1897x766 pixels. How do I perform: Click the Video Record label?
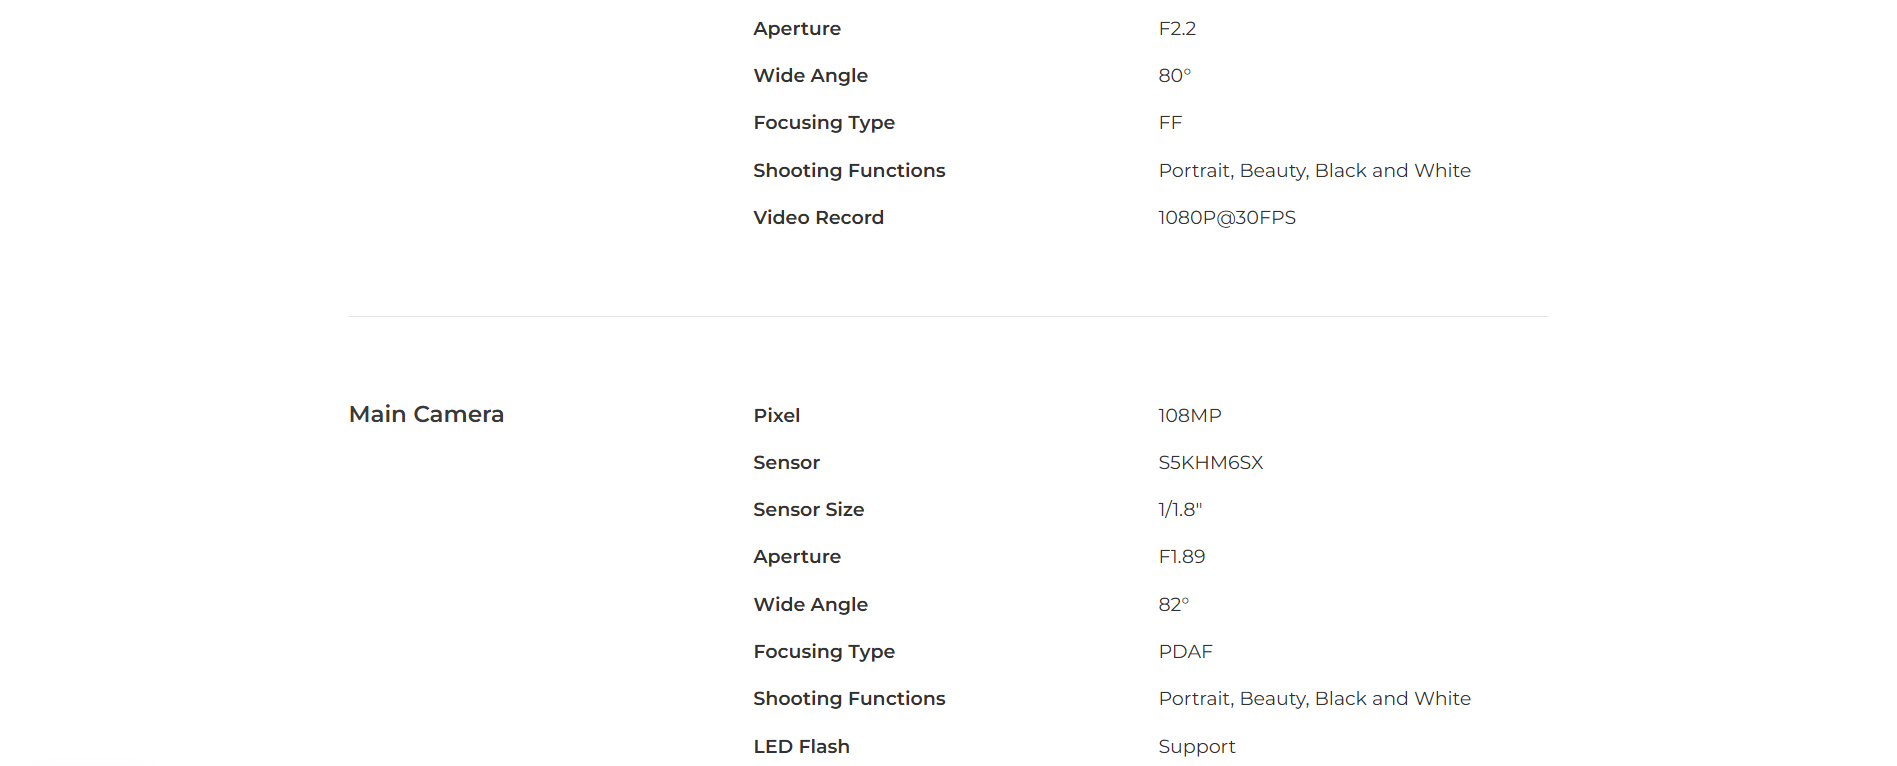click(x=818, y=218)
